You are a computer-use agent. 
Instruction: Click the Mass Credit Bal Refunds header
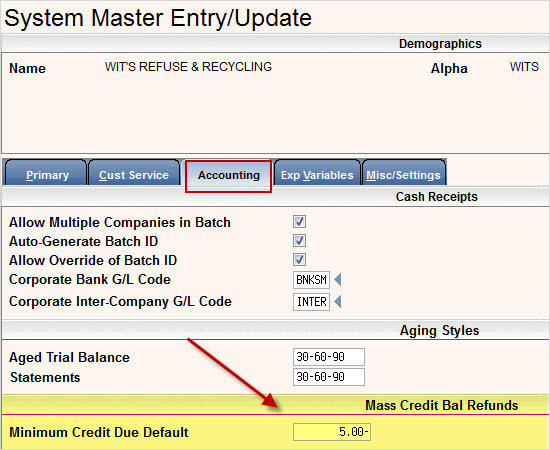click(442, 405)
